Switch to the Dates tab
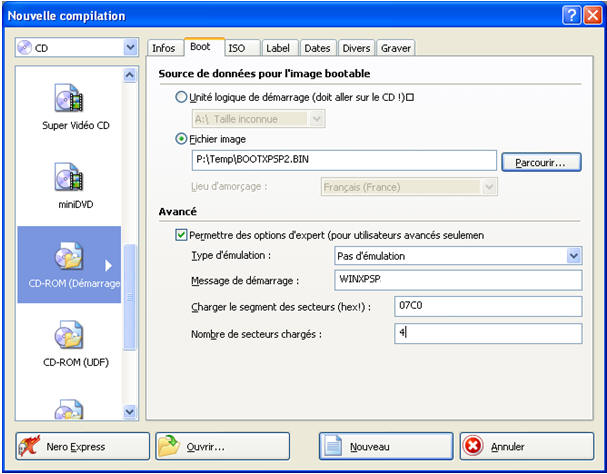607x474 pixels. pyautogui.click(x=319, y=48)
